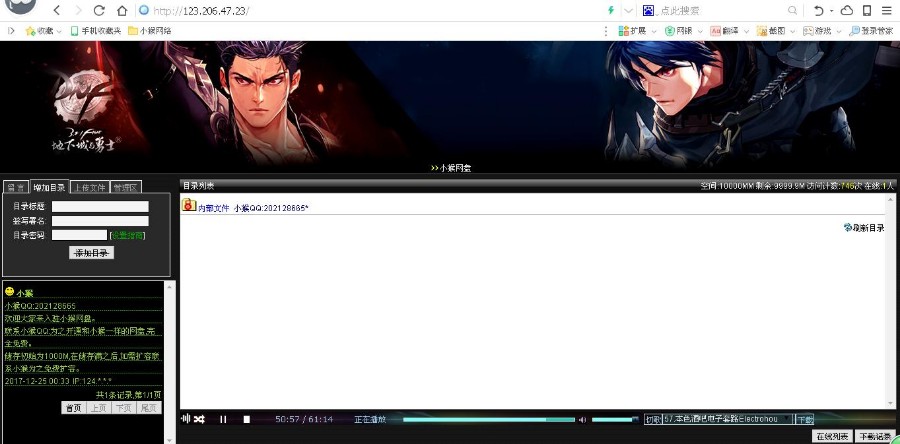Screen dimensions: 900x444
Task: Mute with the speaker volume icon
Action: tap(583, 419)
